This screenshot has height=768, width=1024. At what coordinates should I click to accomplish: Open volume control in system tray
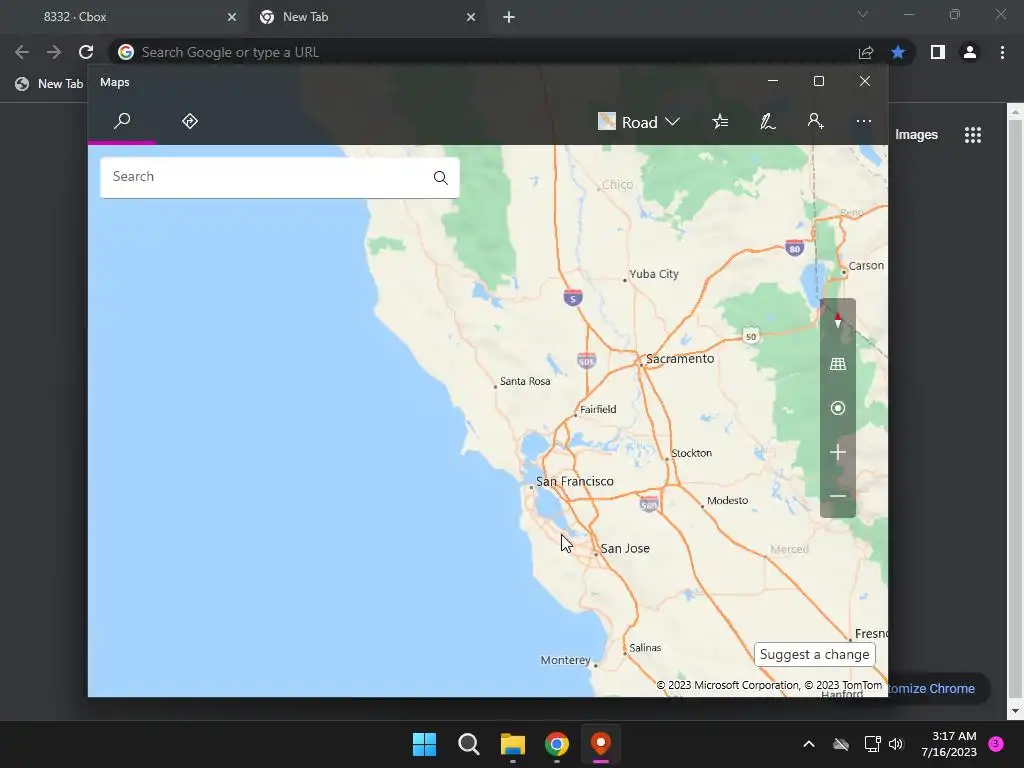[x=896, y=744]
